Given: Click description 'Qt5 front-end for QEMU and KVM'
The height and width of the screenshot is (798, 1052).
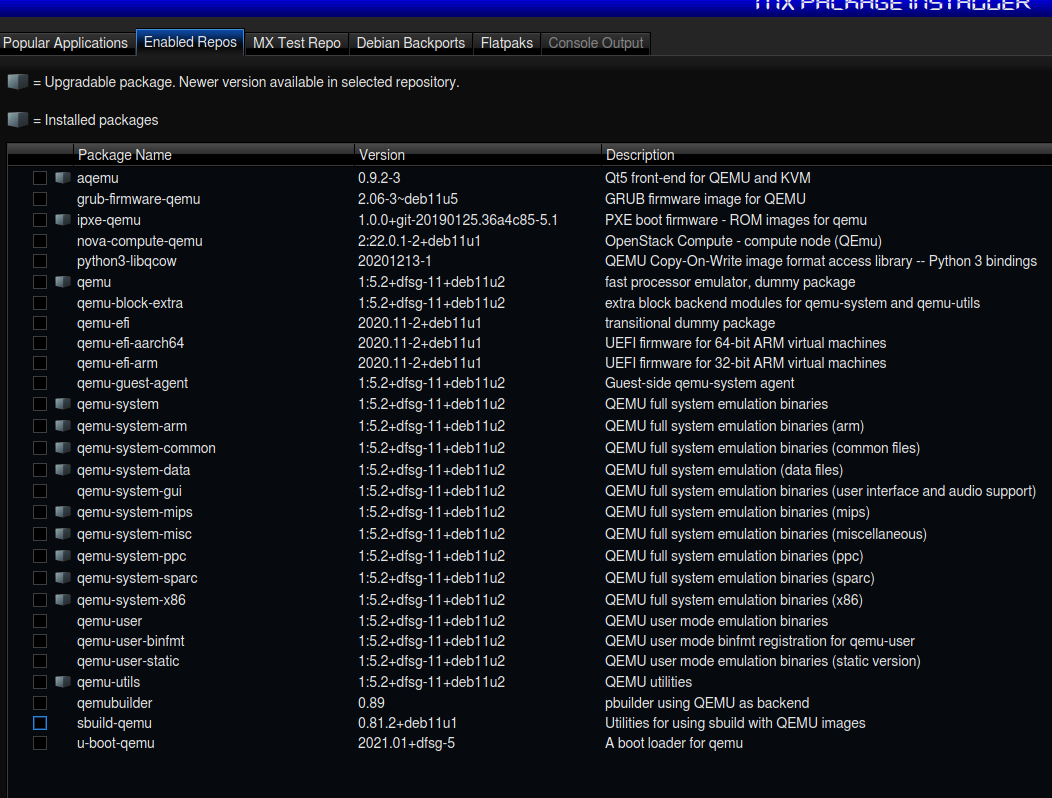Looking at the screenshot, I should coord(708,178).
